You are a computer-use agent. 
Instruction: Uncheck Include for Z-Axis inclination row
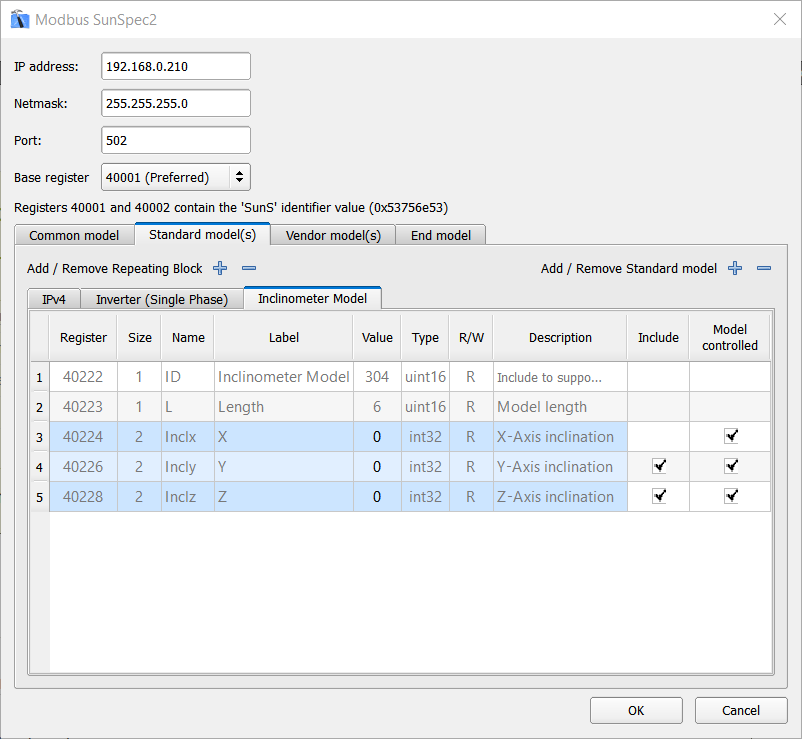point(658,496)
